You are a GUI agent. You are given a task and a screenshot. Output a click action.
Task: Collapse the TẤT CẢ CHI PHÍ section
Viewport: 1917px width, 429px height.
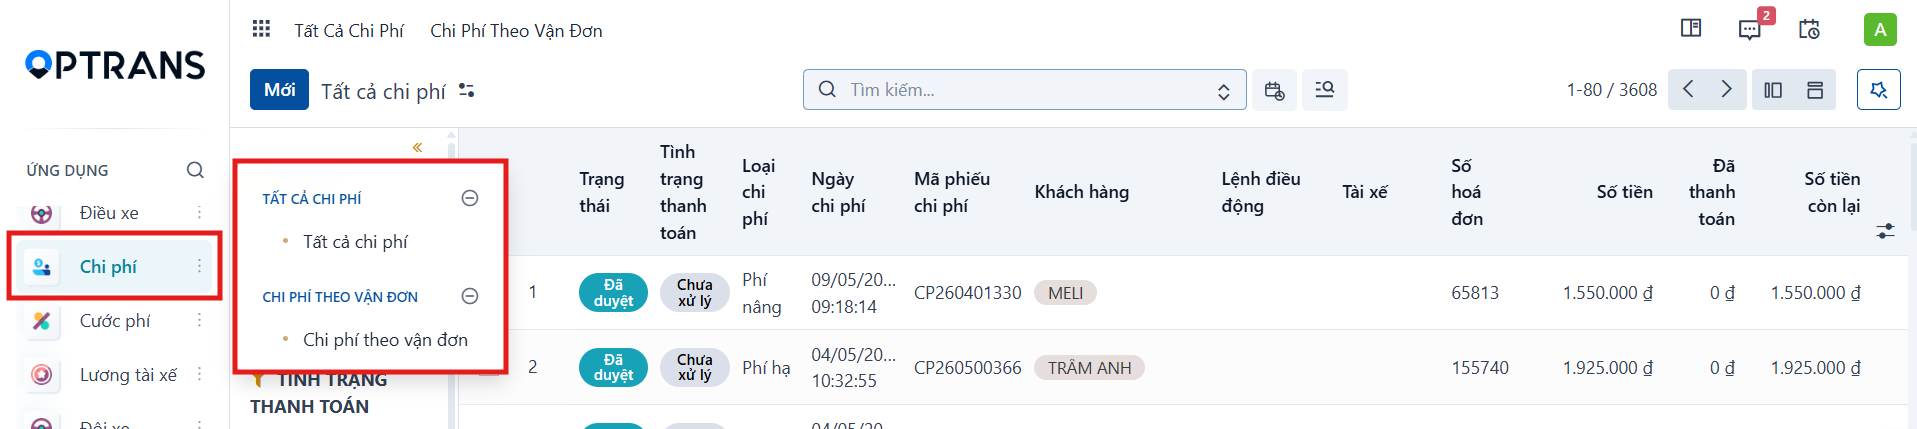(470, 198)
